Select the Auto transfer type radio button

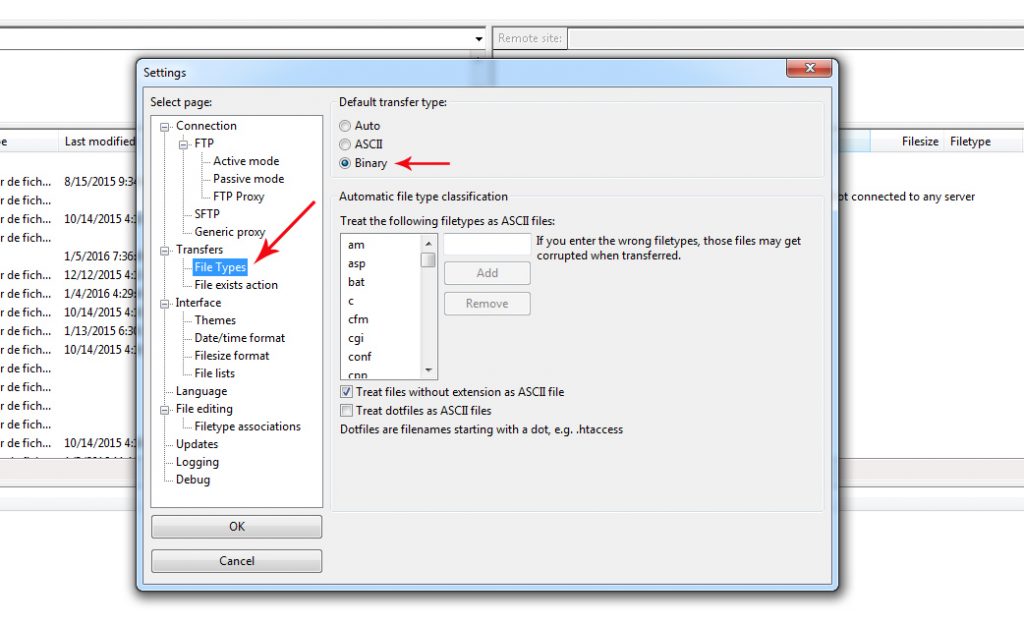pos(345,126)
